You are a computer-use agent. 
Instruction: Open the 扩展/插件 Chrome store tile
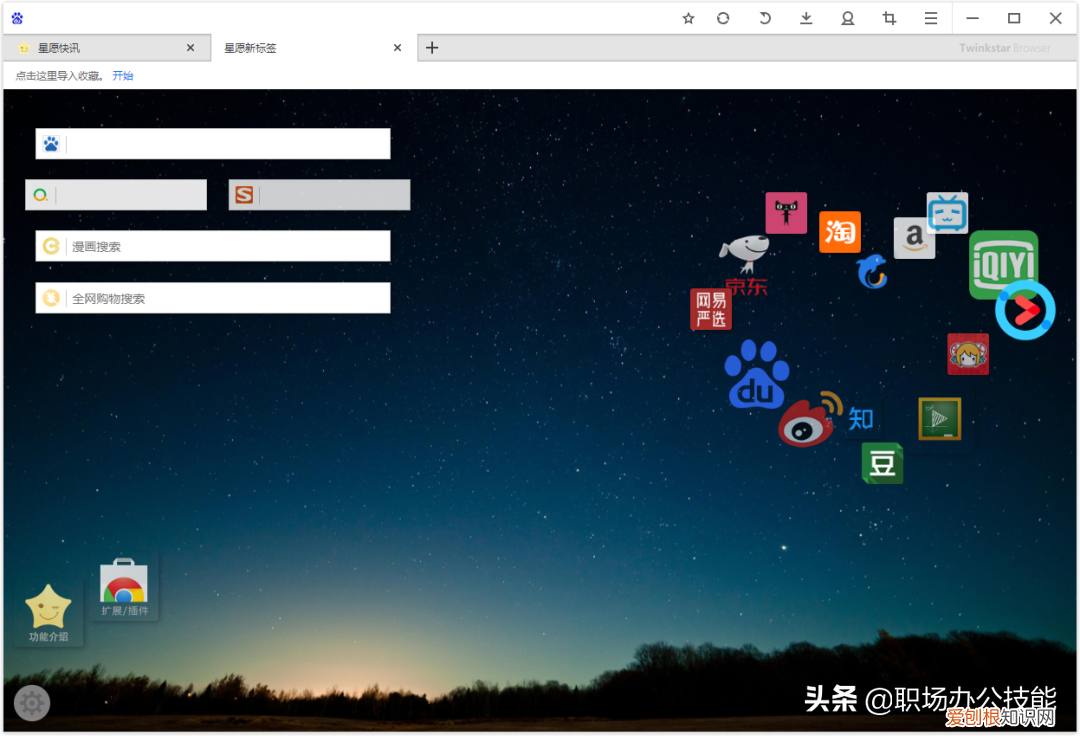click(x=124, y=588)
